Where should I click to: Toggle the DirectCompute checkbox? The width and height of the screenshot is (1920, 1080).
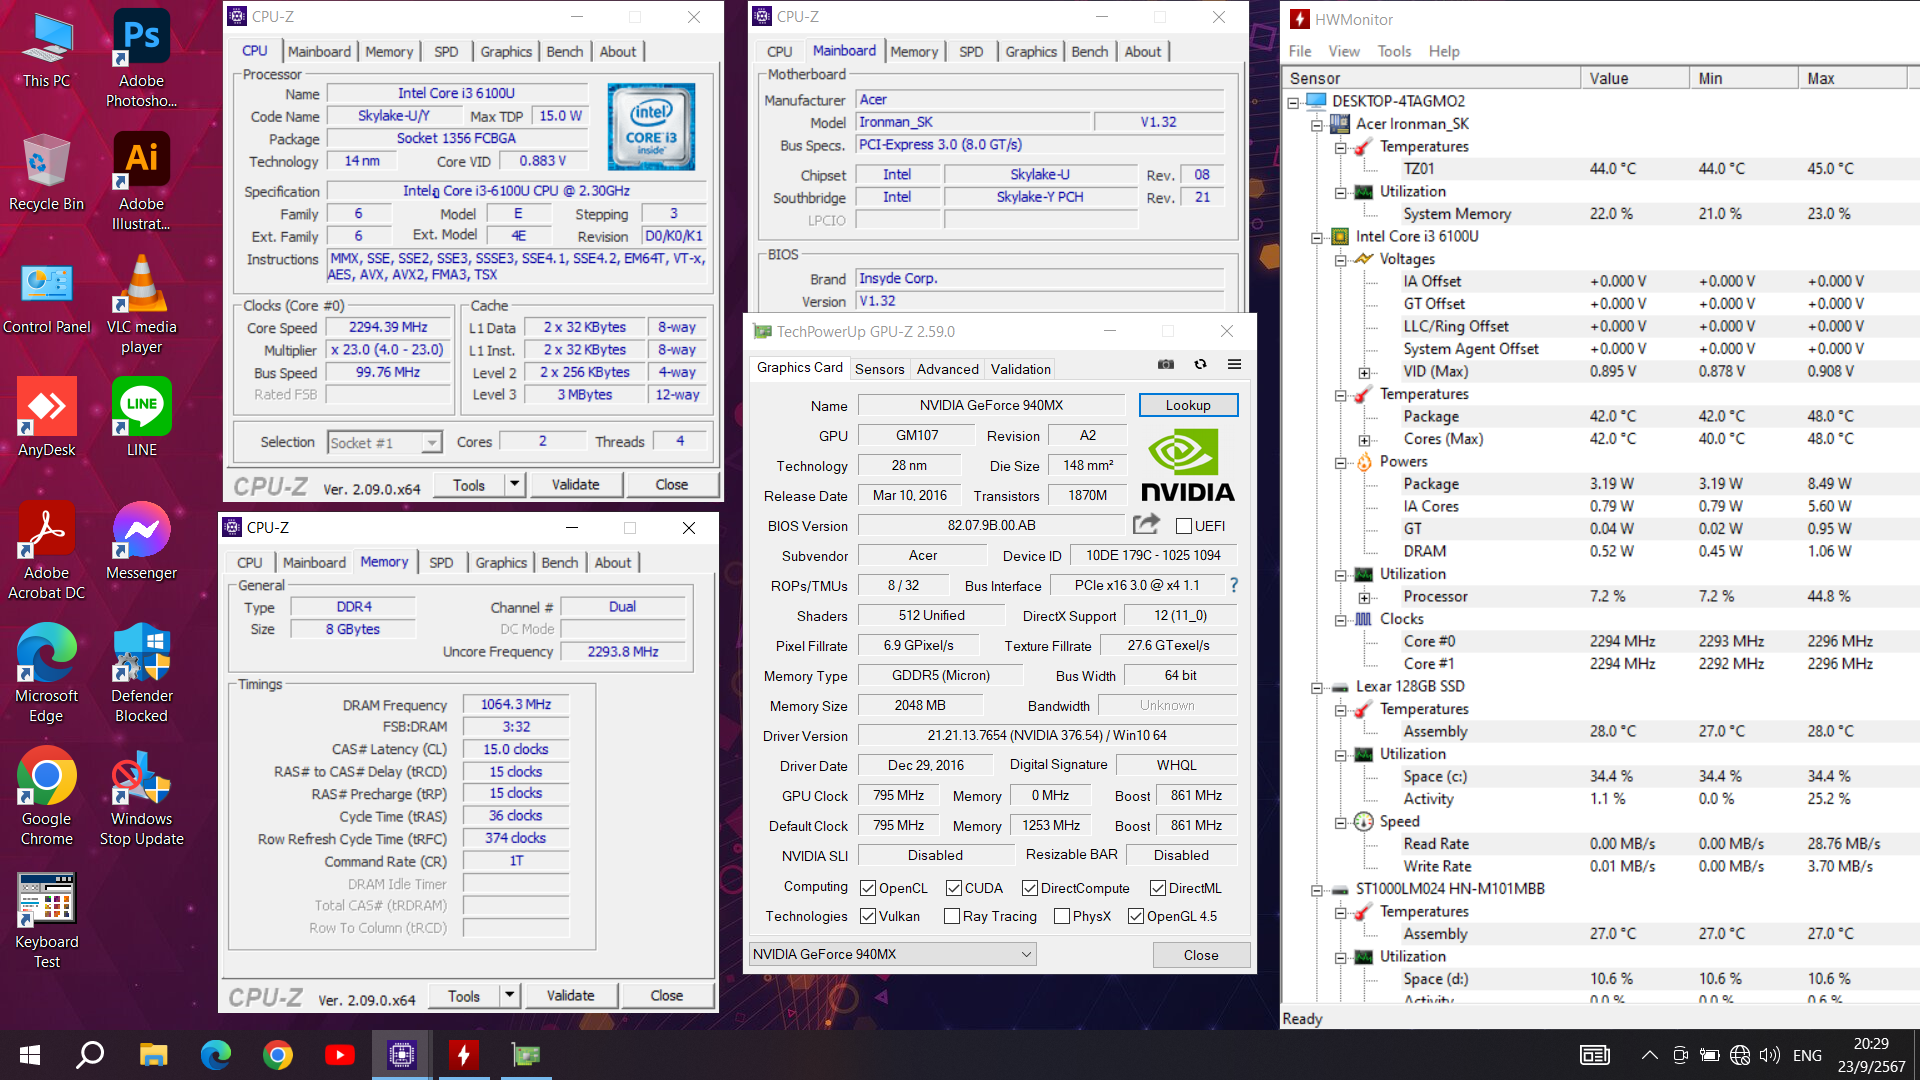click(x=1030, y=888)
